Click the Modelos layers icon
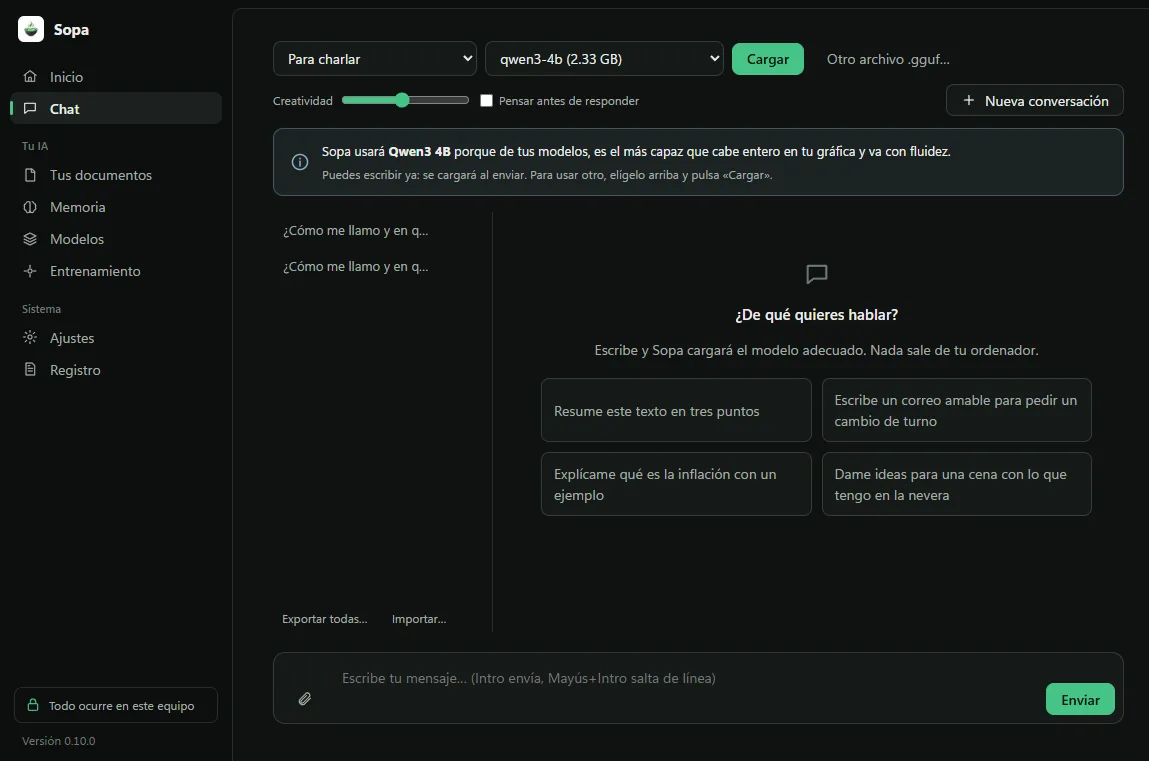This screenshot has height=761, width=1149. [30, 239]
